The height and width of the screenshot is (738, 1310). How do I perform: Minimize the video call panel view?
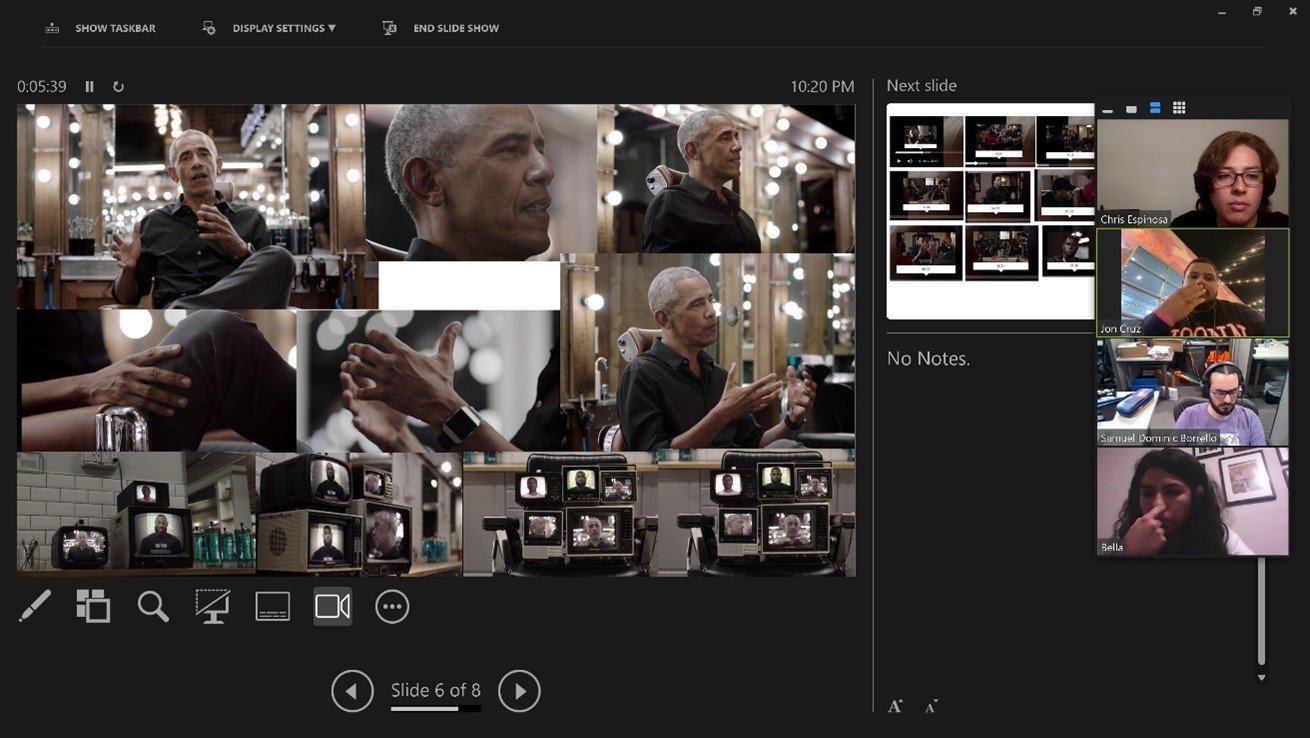pyautogui.click(x=1108, y=109)
